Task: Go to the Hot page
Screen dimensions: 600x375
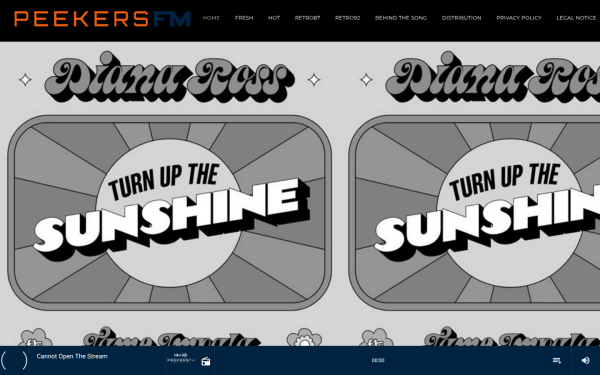Action: (274, 18)
